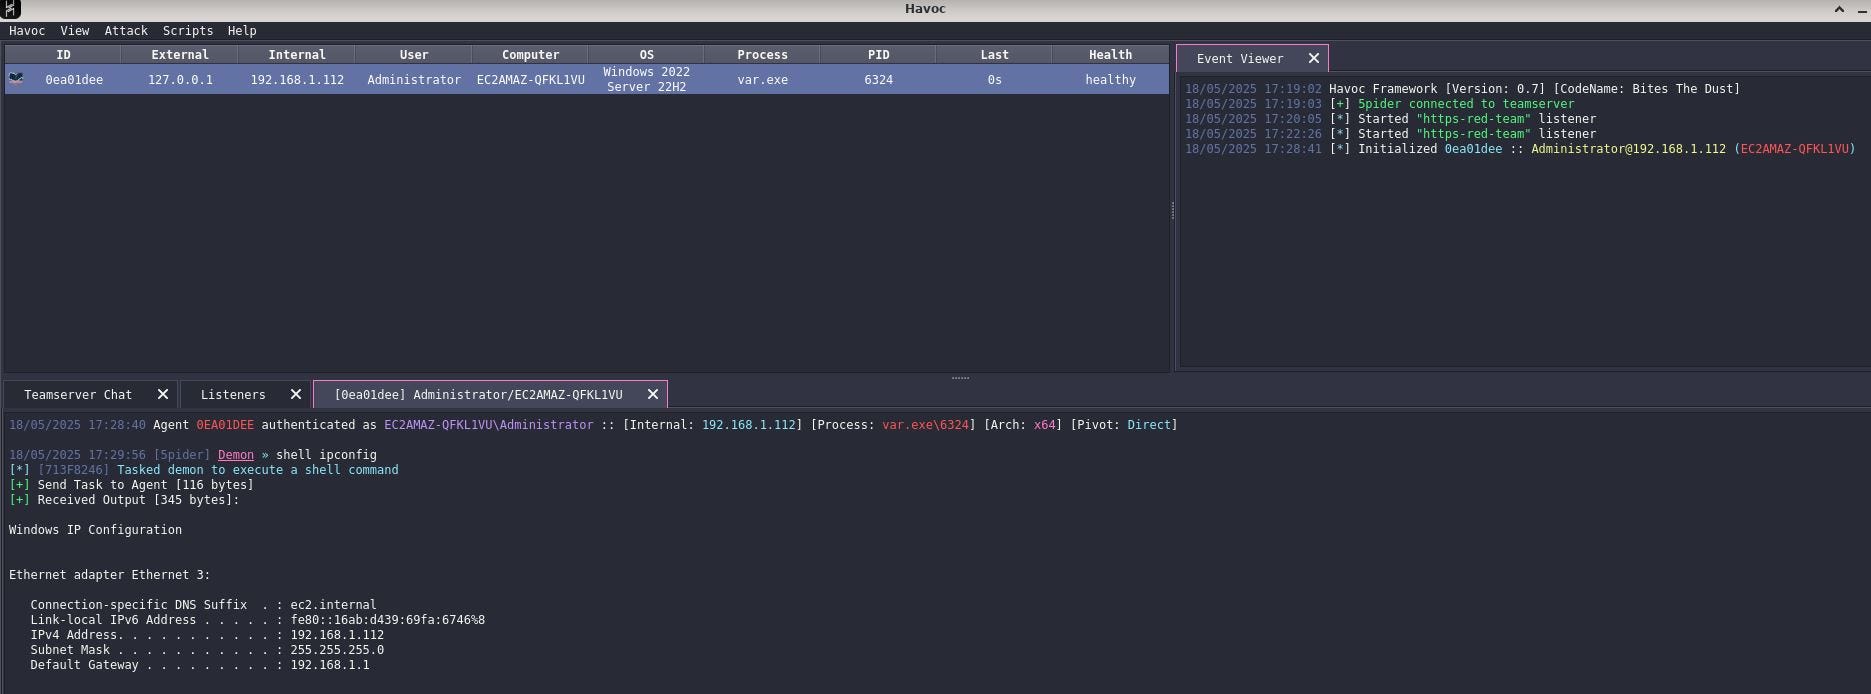Close the Teamserver Chat tab
1871x694 pixels.
[x=163, y=394]
